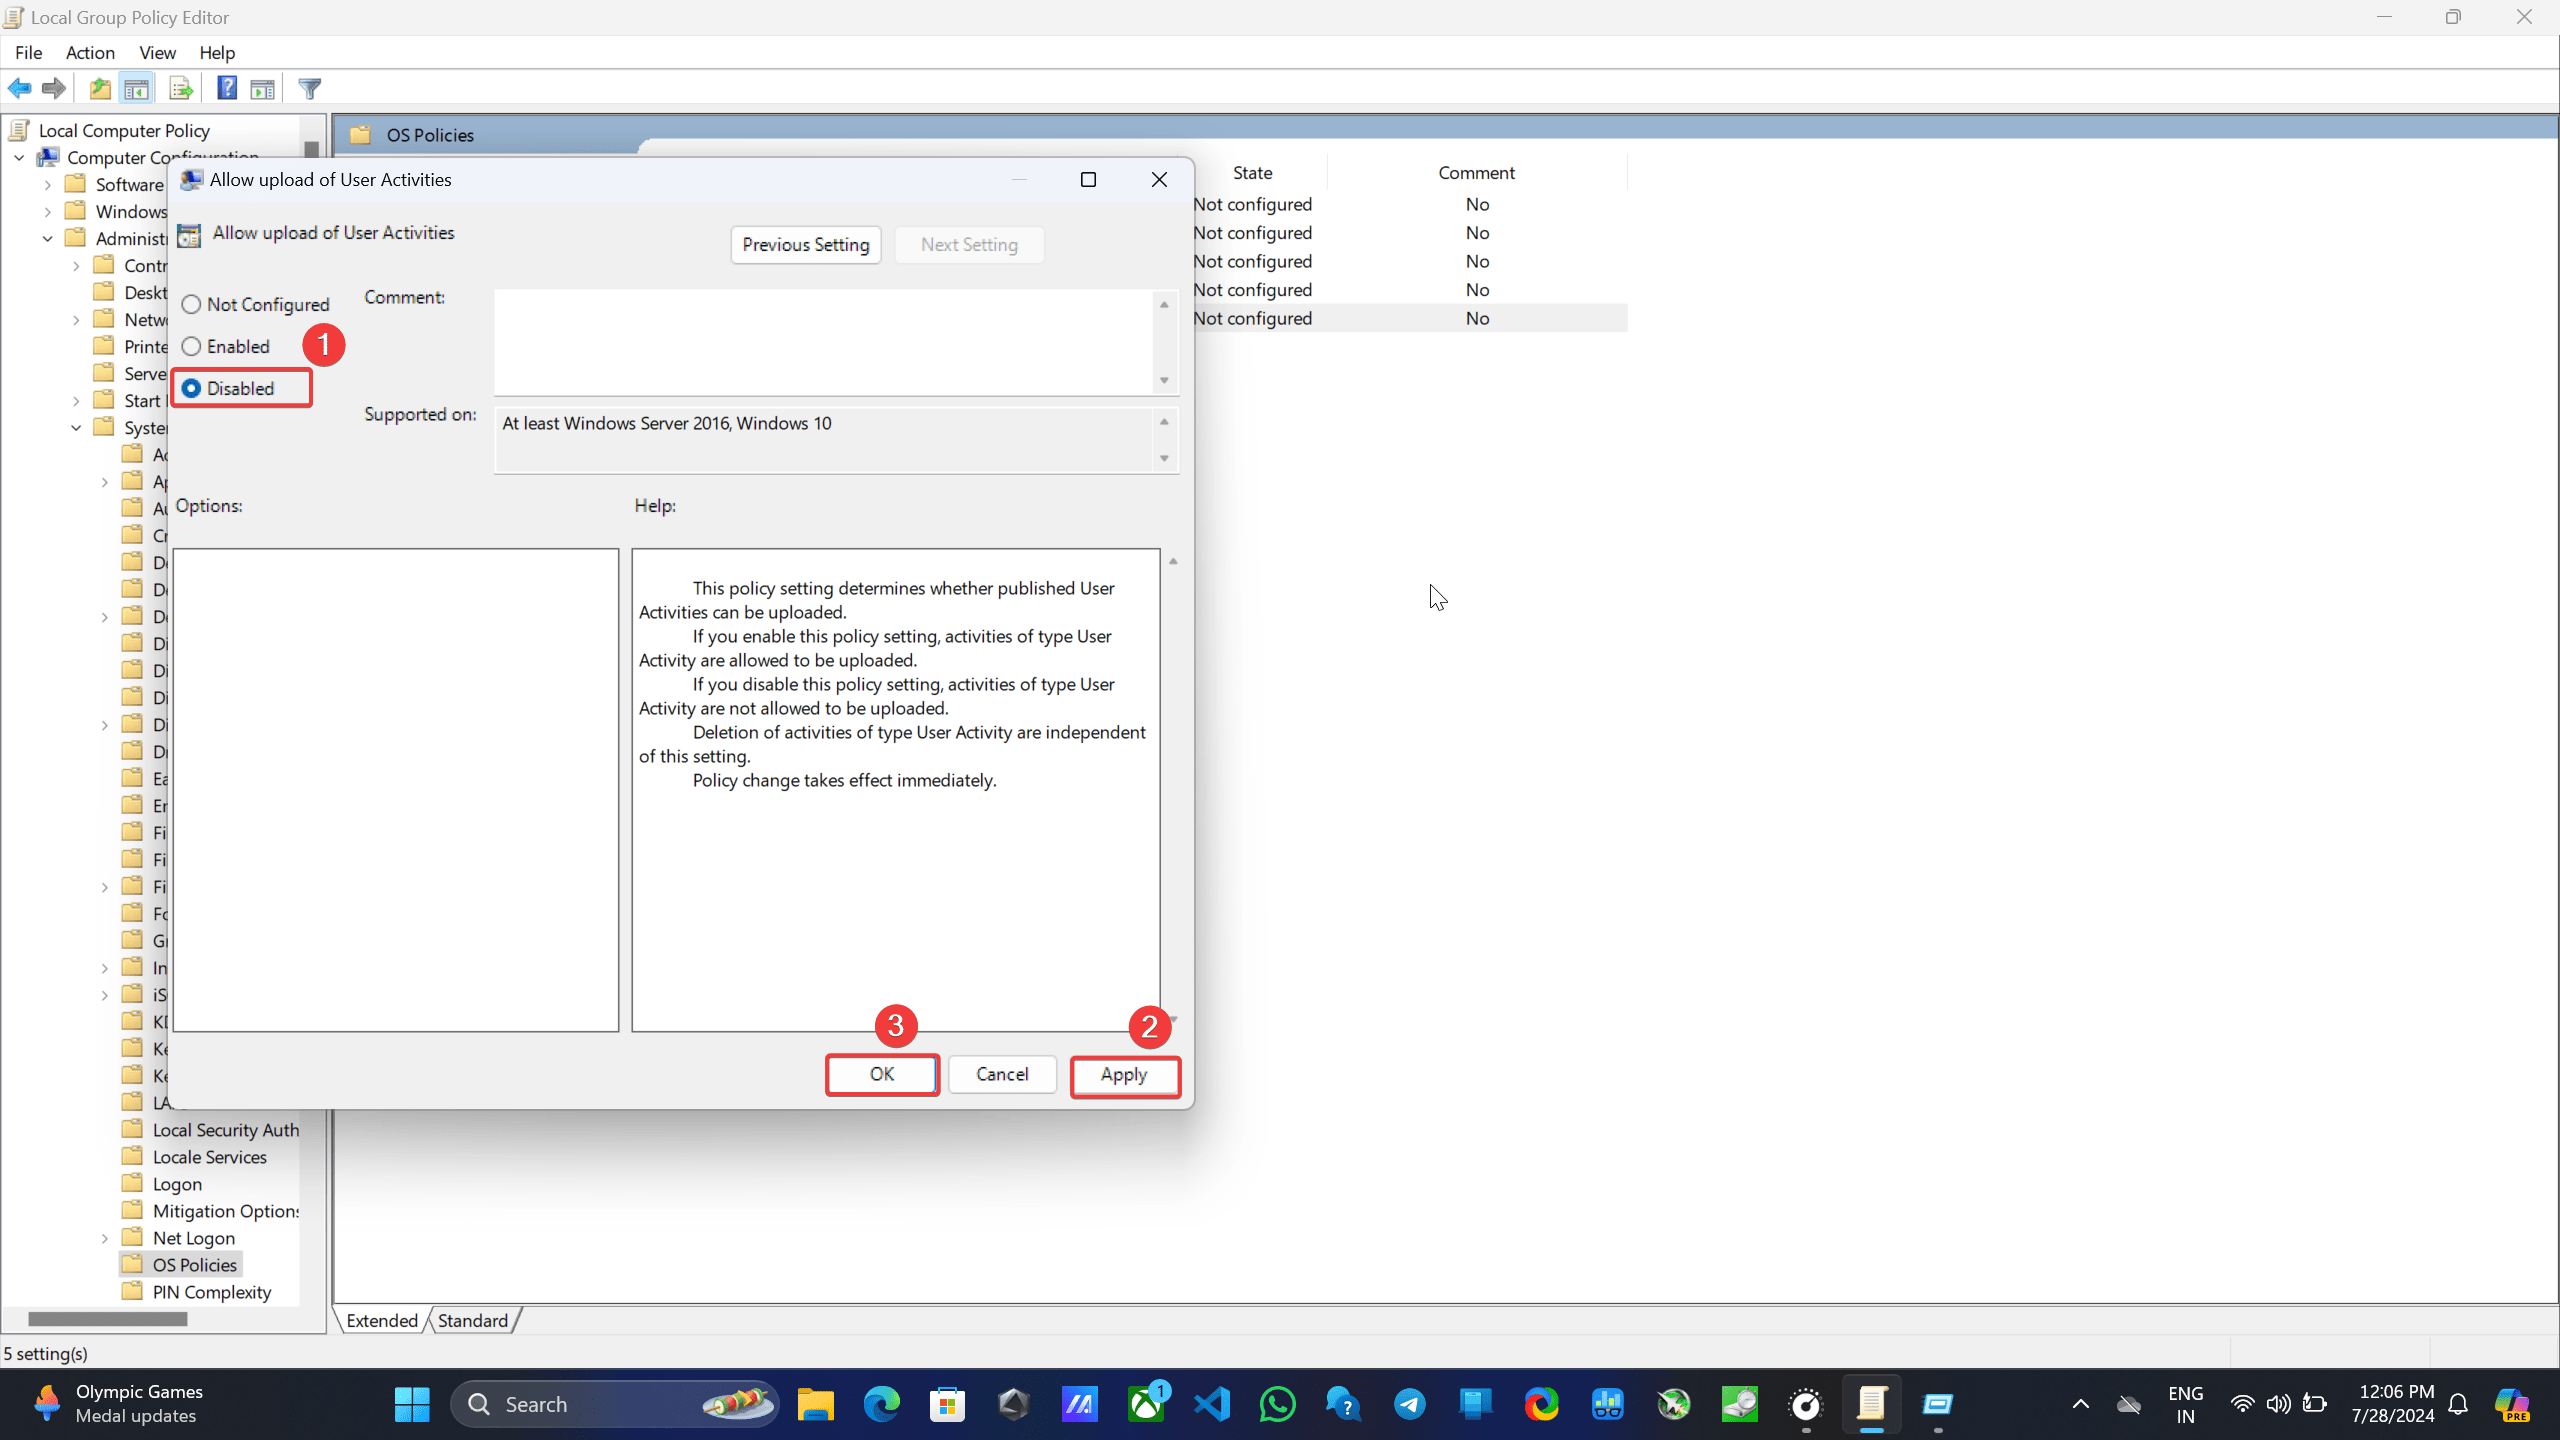The width and height of the screenshot is (2560, 1440).
Task: Click the Previous Setting button
Action: click(805, 244)
